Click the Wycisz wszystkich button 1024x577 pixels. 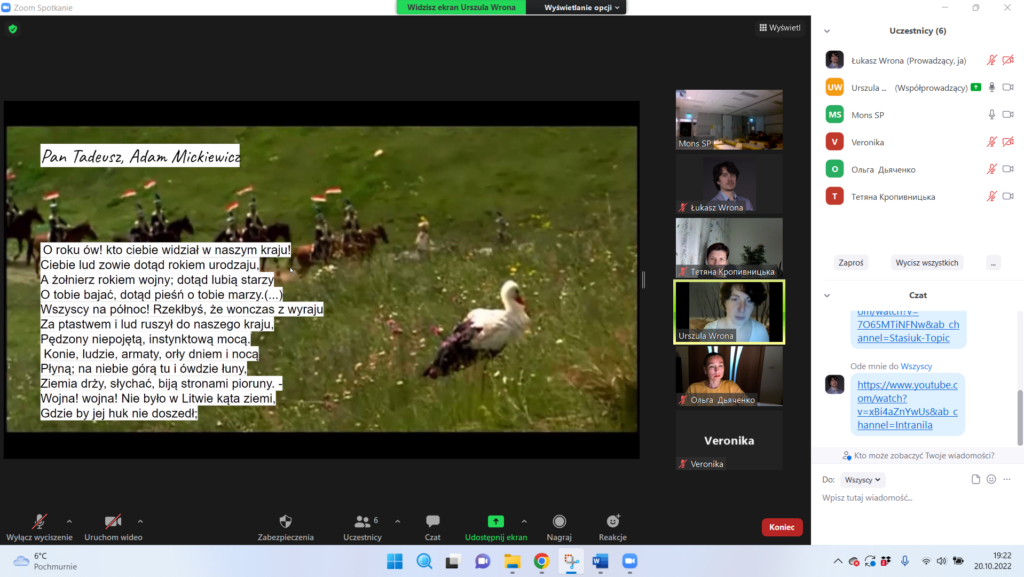927,263
